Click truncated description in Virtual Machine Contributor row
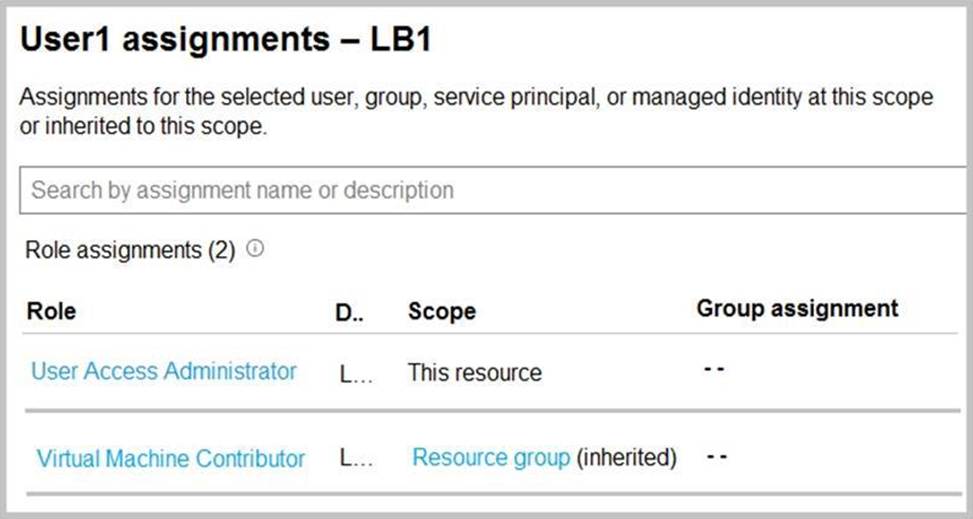 [356, 459]
